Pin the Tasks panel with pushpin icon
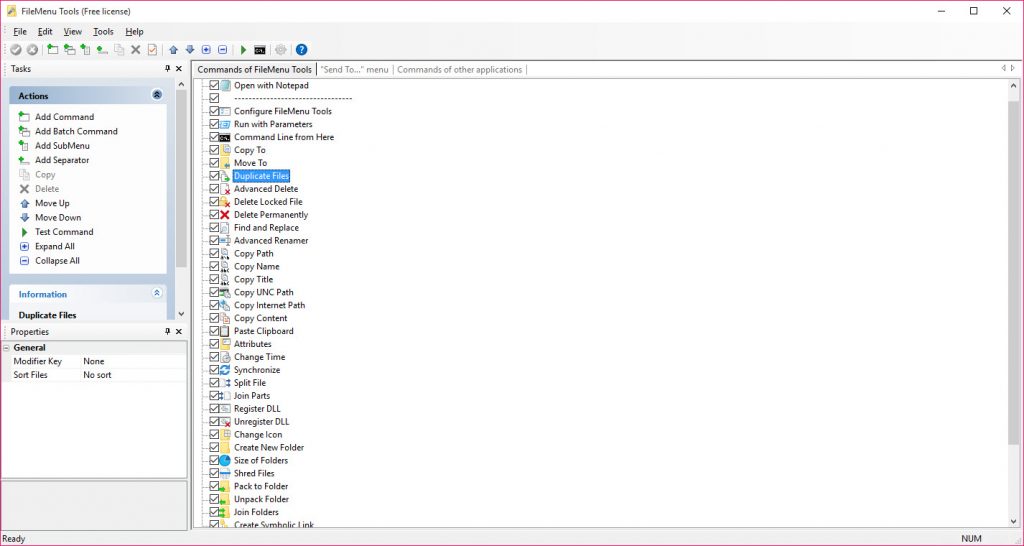The image size is (1024, 546). [x=167, y=69]
